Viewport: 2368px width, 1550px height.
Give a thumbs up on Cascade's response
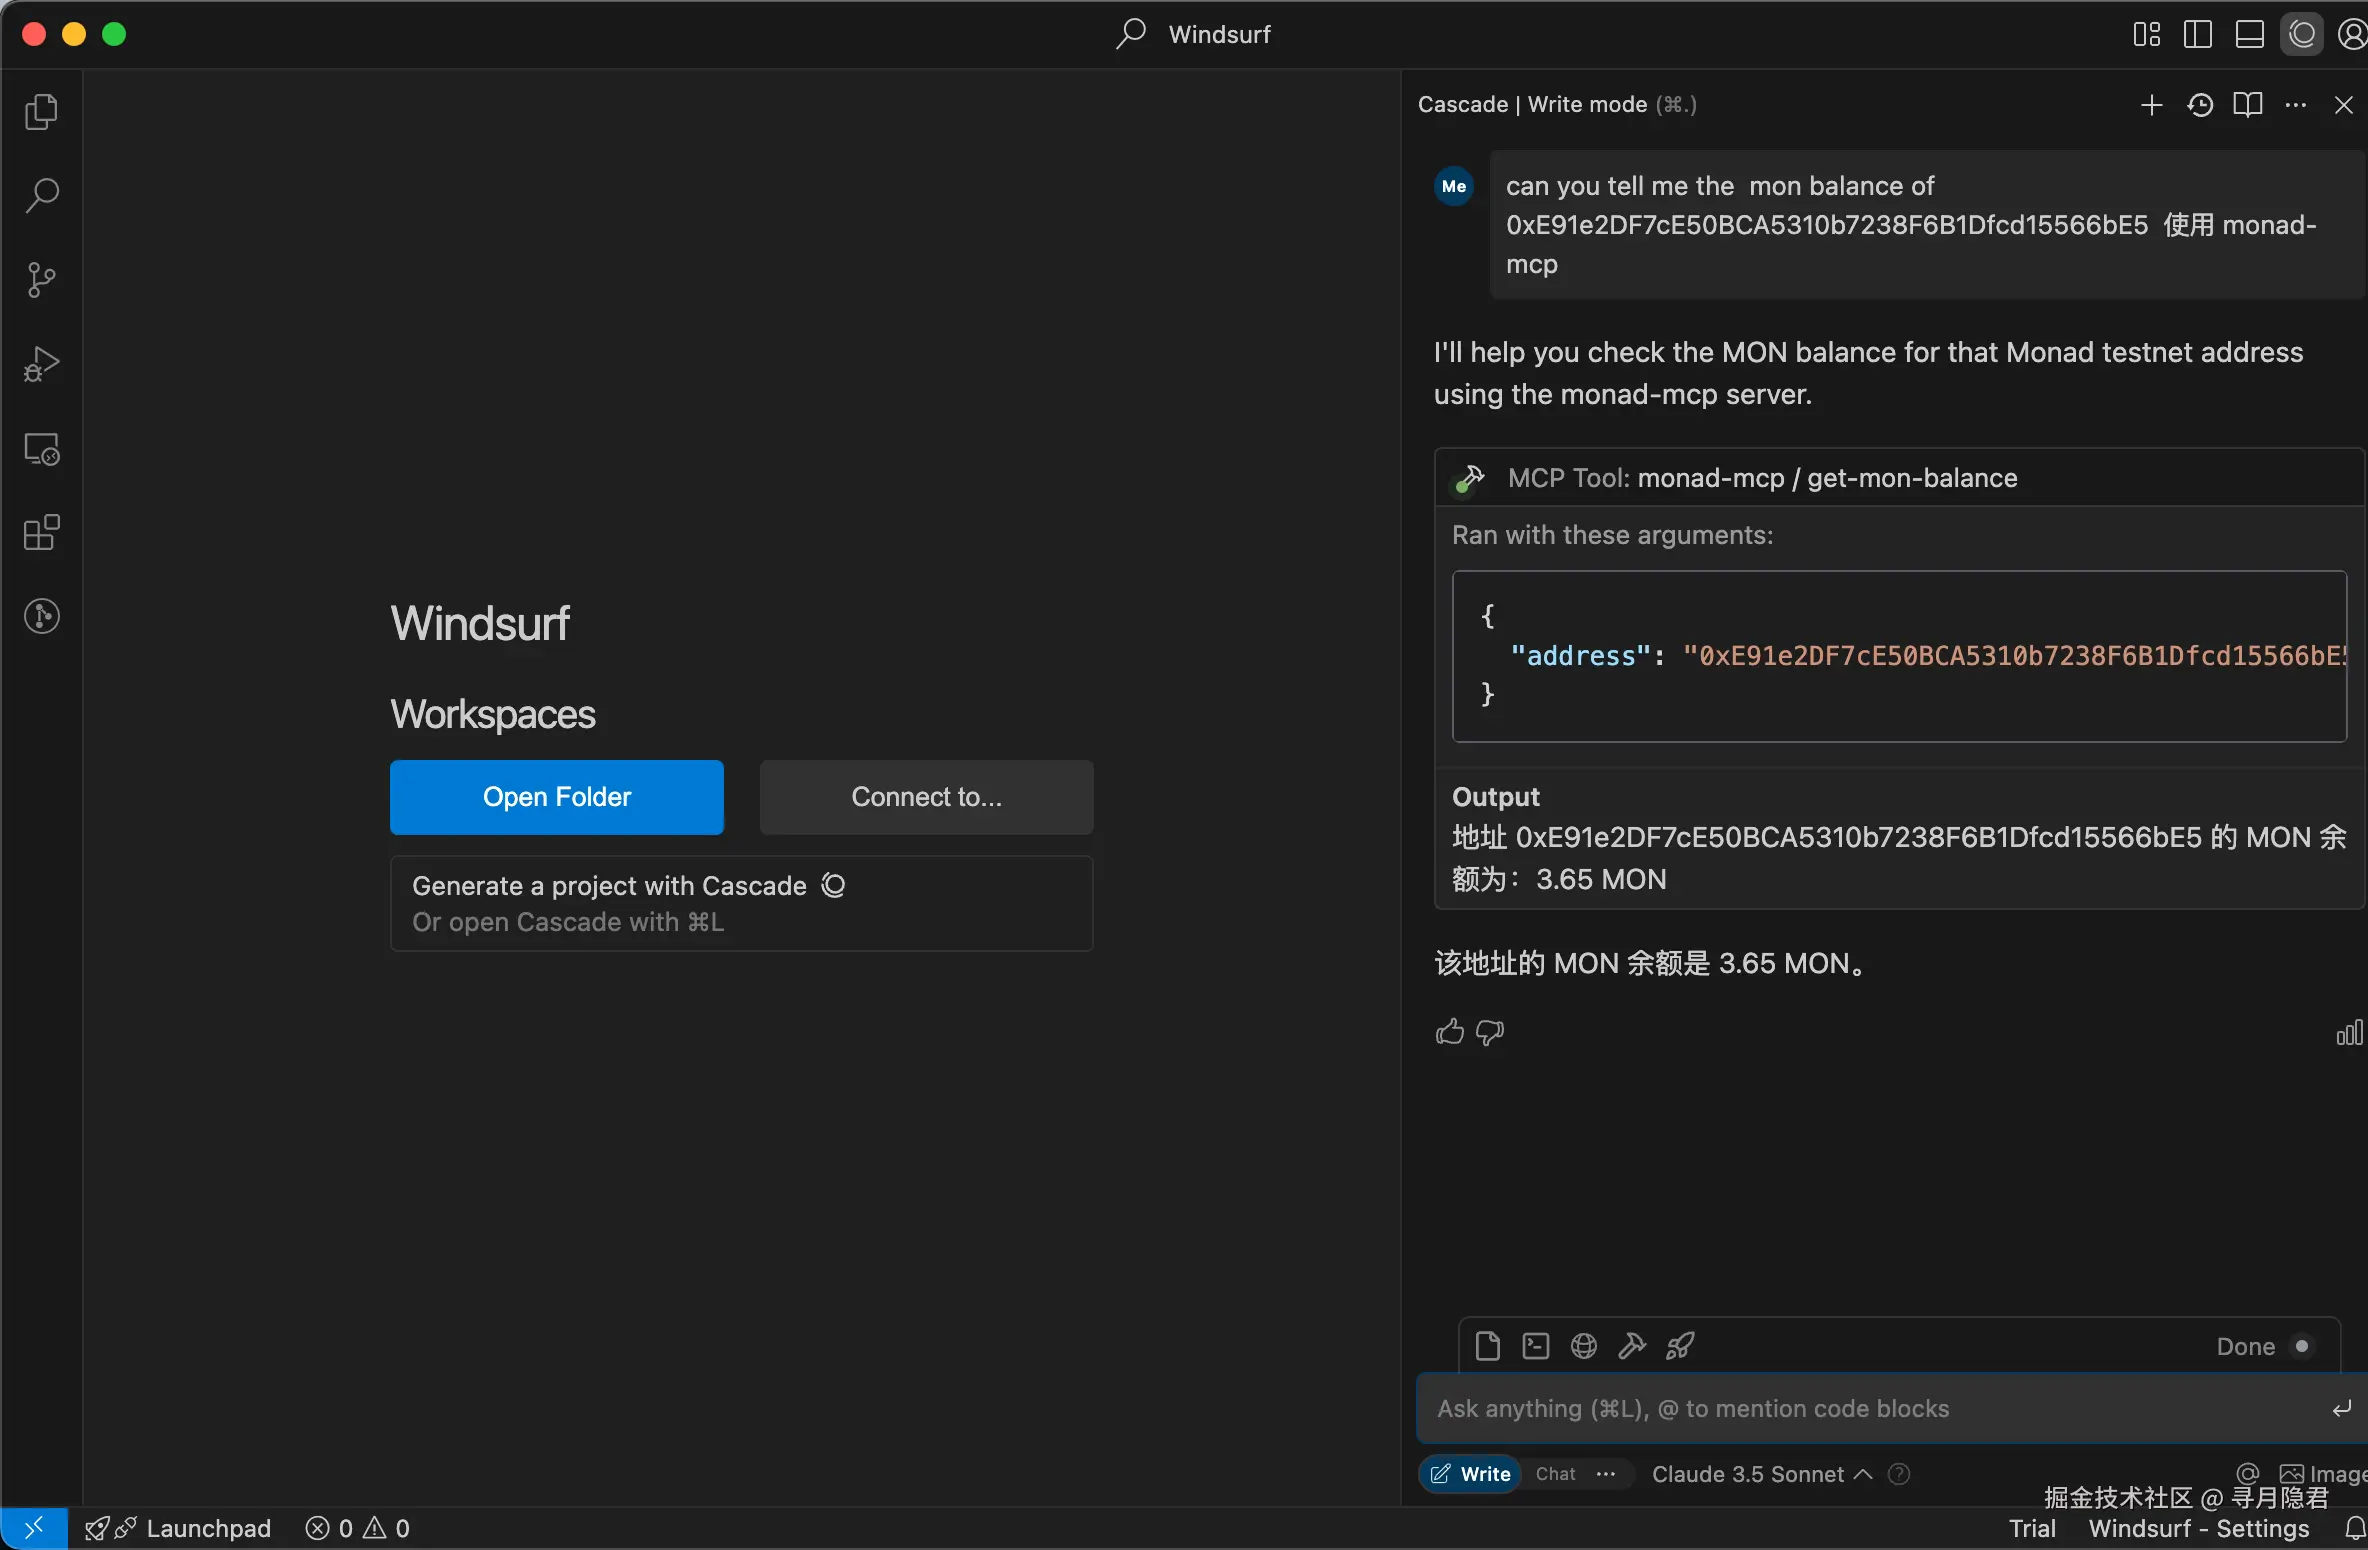tap(1449, 1032)
